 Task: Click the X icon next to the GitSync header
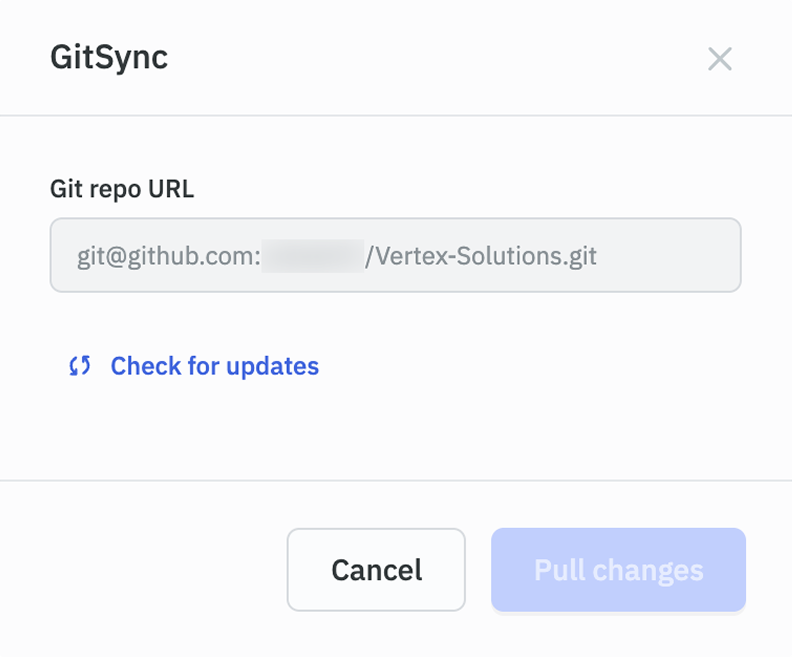[x=720, y=59]
